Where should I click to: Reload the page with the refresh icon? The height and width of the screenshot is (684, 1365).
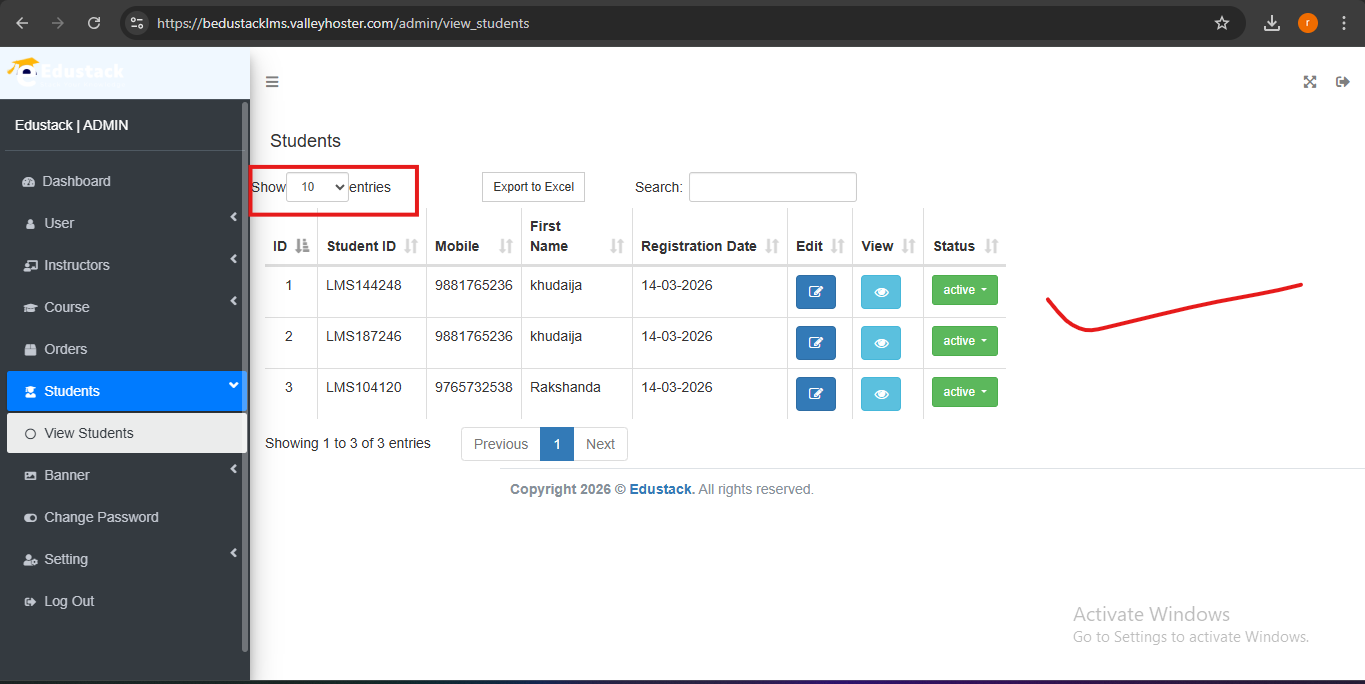pyautogui.click(x=94, y=23)
